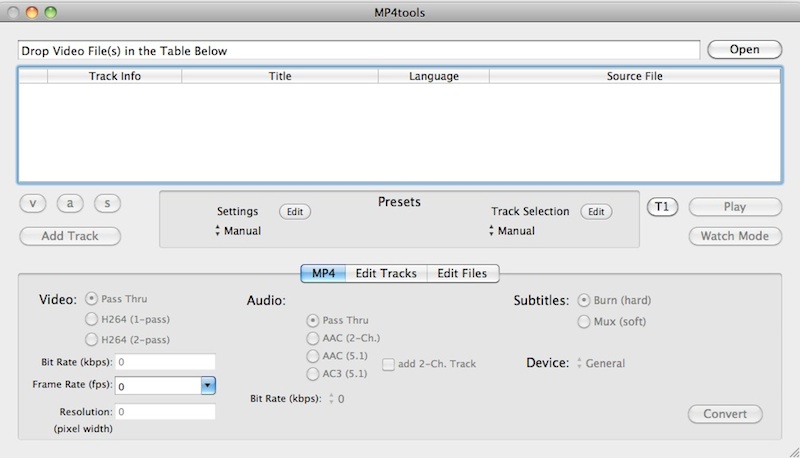Open the Frame Rate dropdown arrow

pyautogui.click(x=208, y=385)
